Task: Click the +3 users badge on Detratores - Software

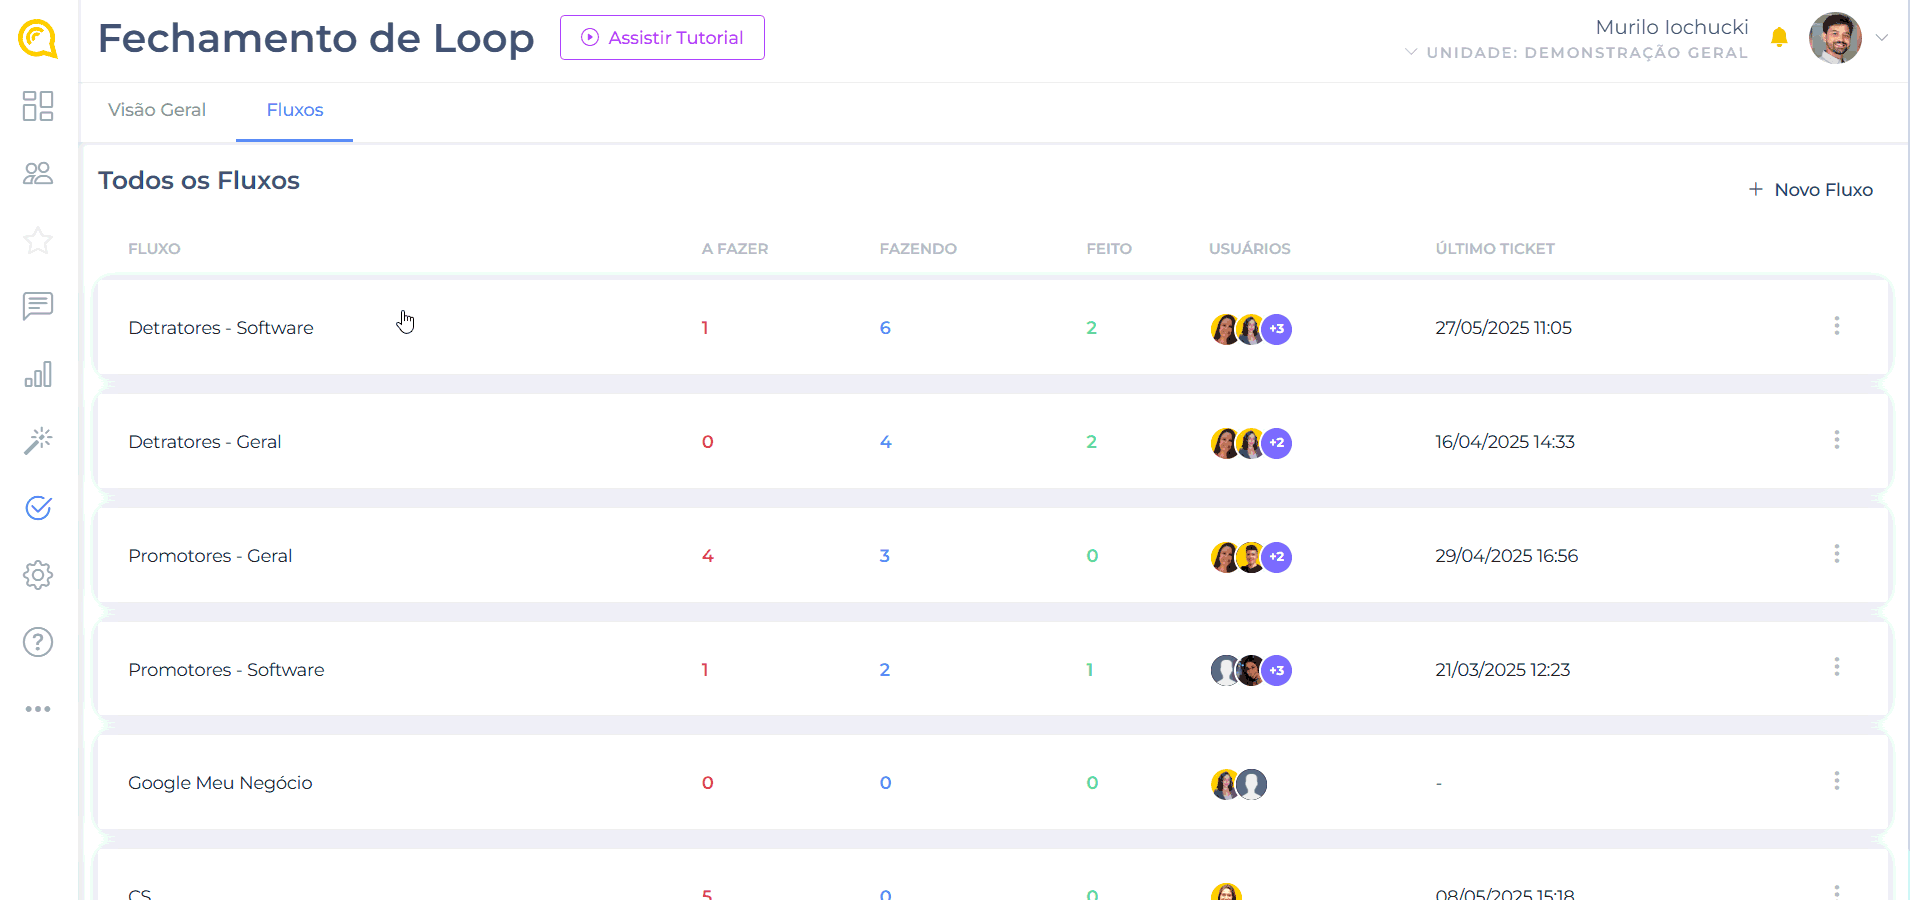Action: pyautogui.click(x=1277, y=329)
